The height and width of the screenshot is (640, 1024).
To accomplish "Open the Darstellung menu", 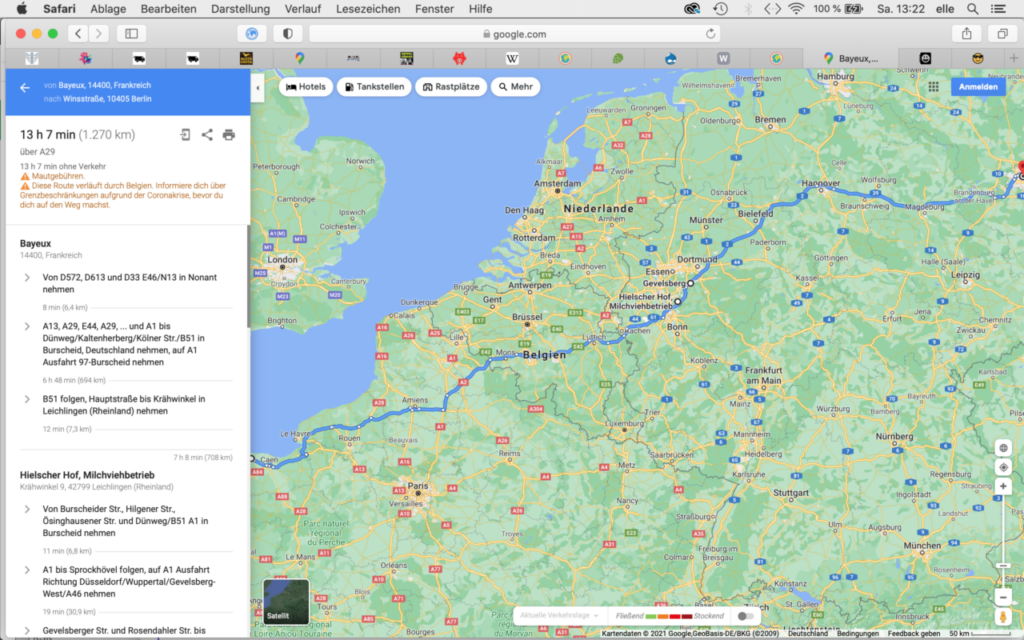I will (240, 8).
